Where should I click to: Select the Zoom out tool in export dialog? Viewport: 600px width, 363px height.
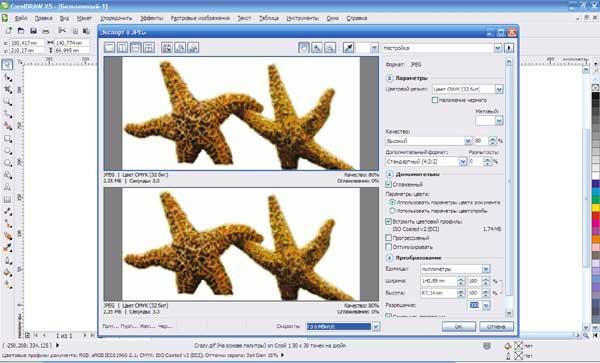click(x=330, y=47)
